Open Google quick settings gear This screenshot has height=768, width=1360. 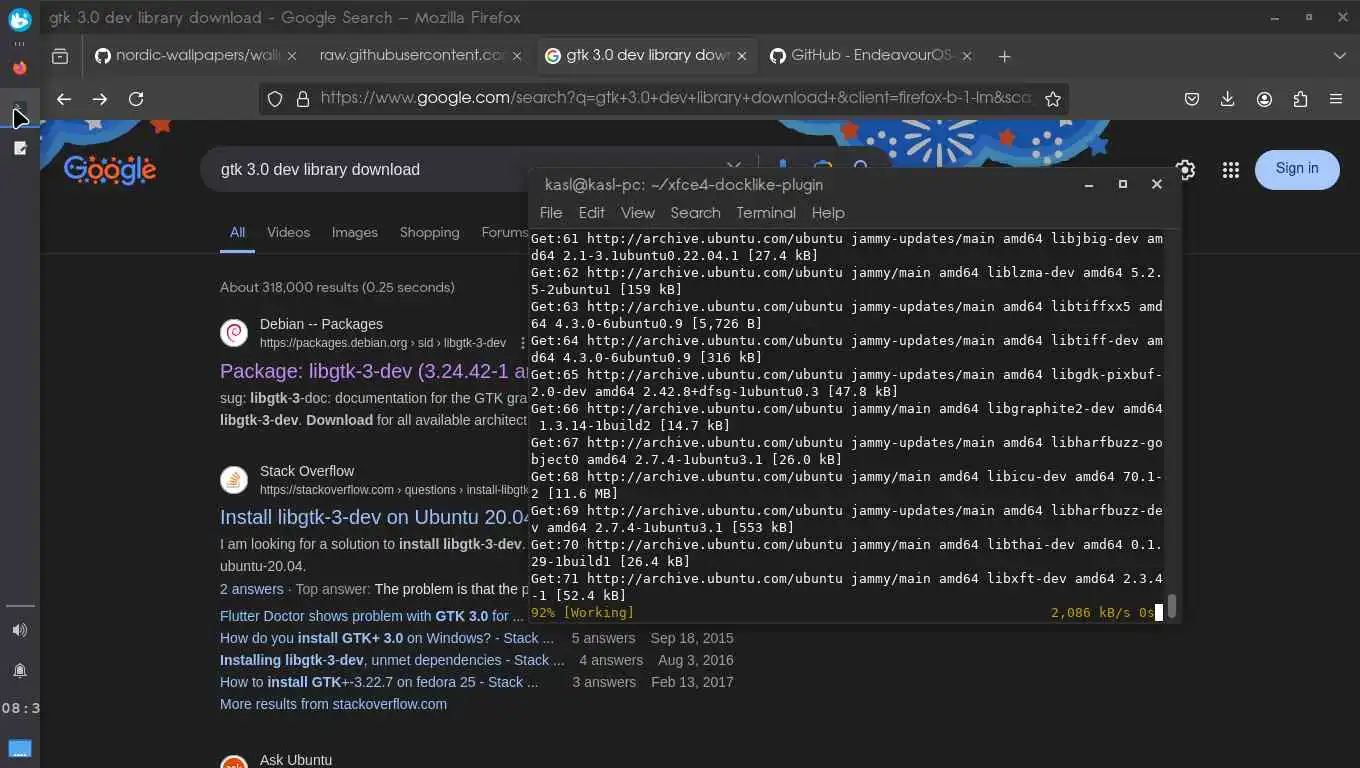click(x=1186, y=170)
